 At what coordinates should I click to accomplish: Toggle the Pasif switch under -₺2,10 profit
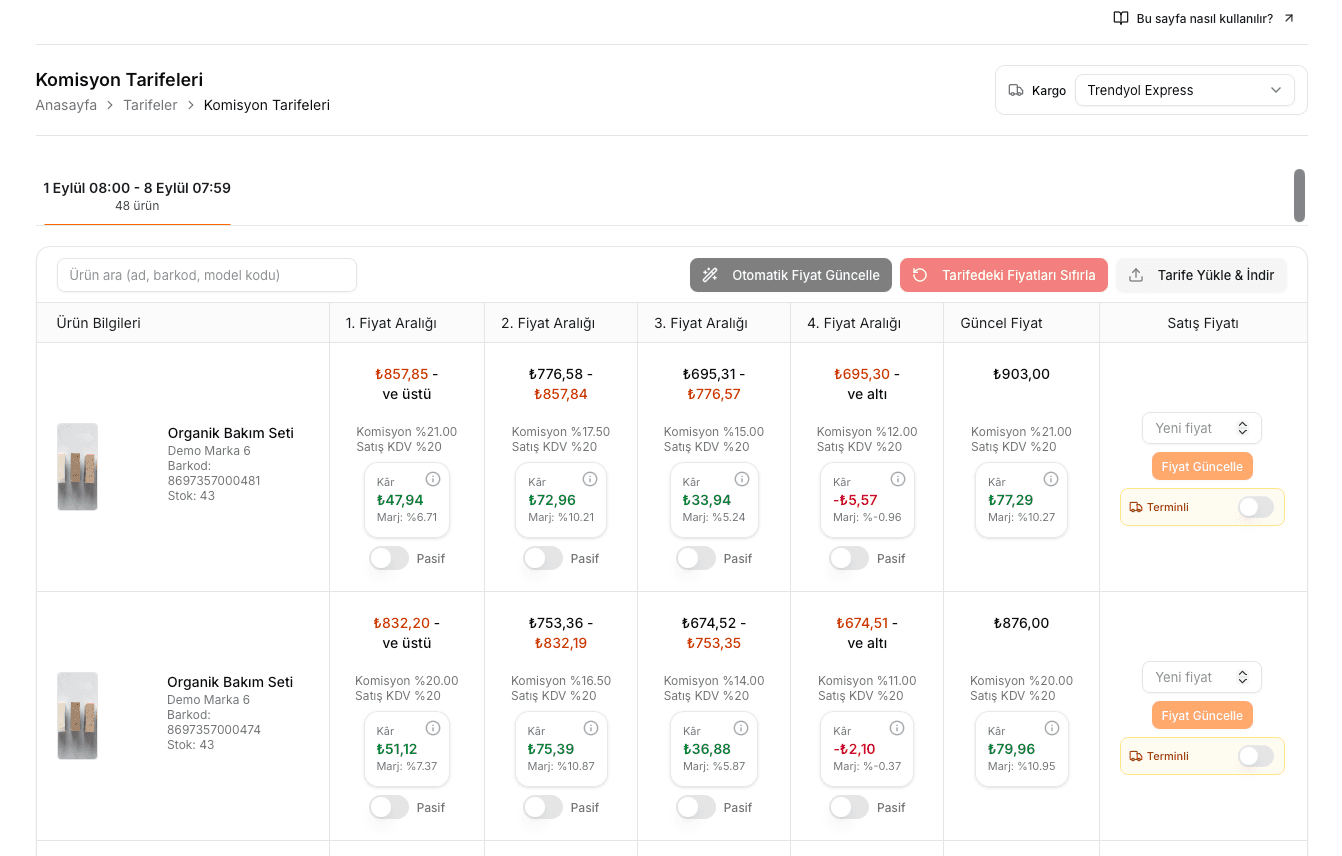point(849,807)
